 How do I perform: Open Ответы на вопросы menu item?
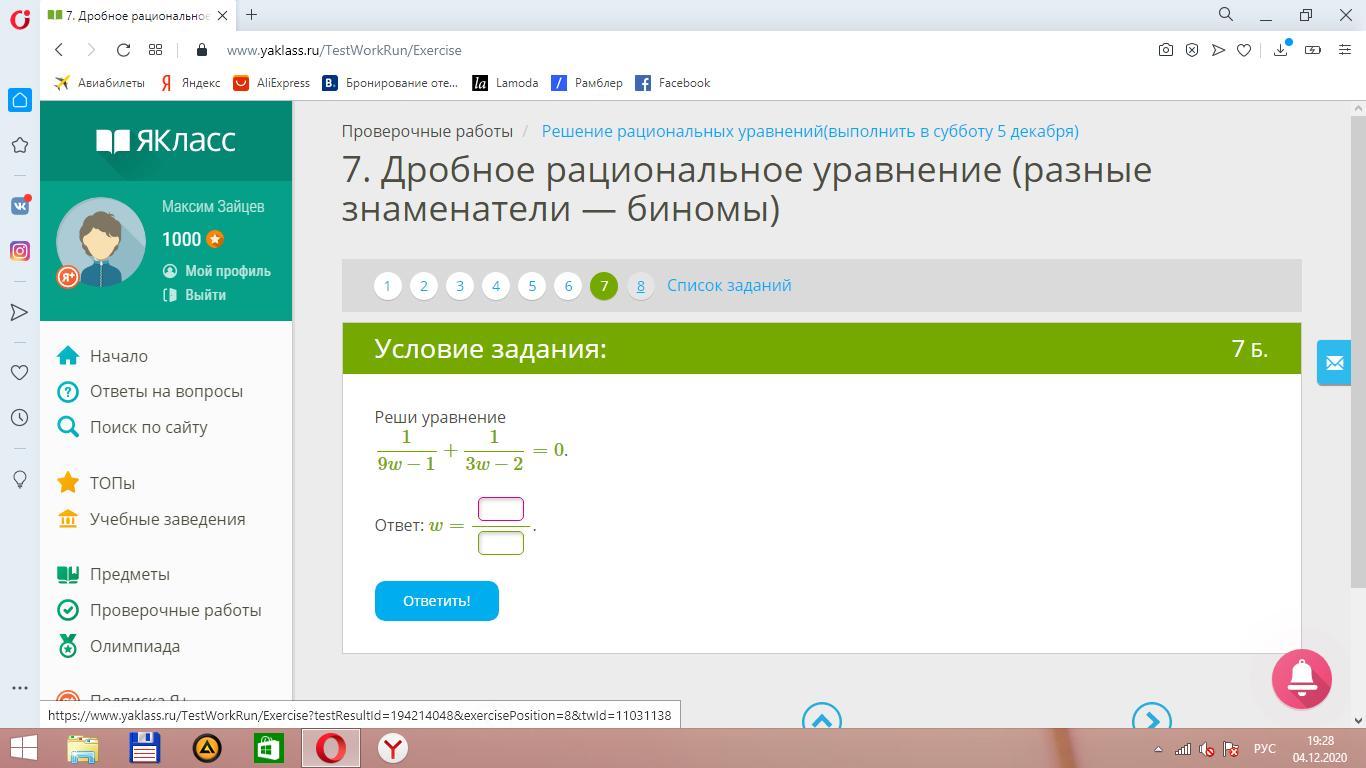pyautogui.click(x=166, y=391)
